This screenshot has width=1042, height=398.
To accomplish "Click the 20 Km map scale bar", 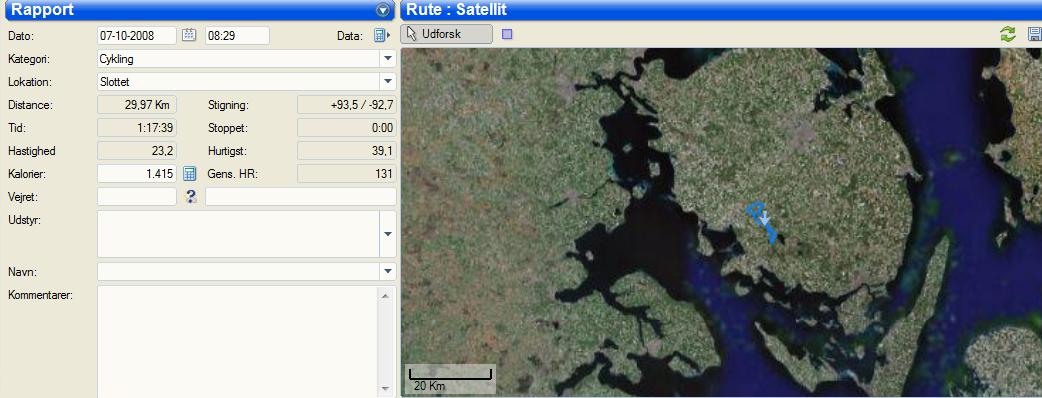I will [x=450, y=379].
